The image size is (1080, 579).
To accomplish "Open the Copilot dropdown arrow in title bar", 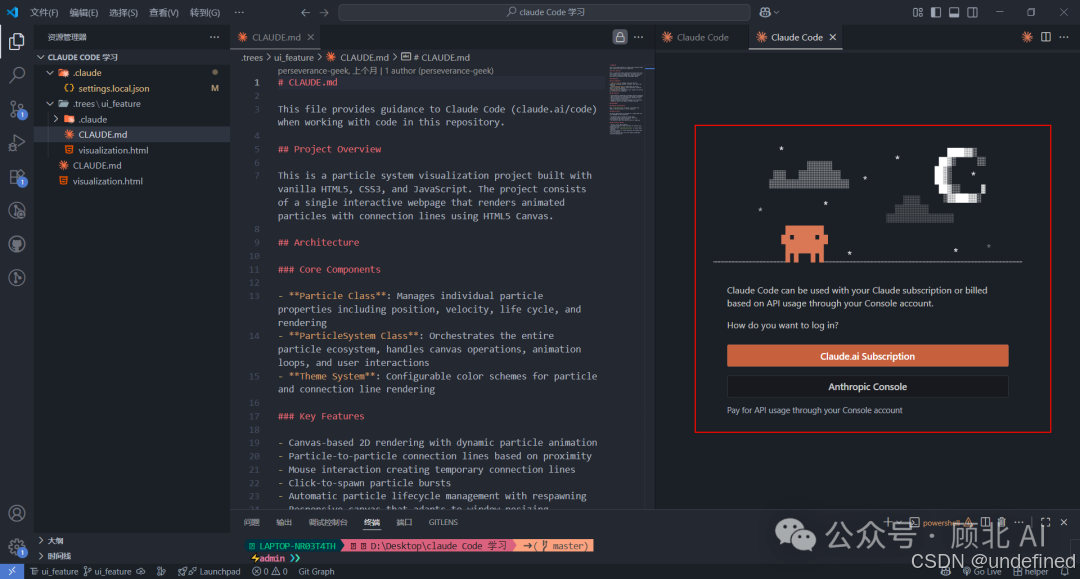I will coord(777,12).
